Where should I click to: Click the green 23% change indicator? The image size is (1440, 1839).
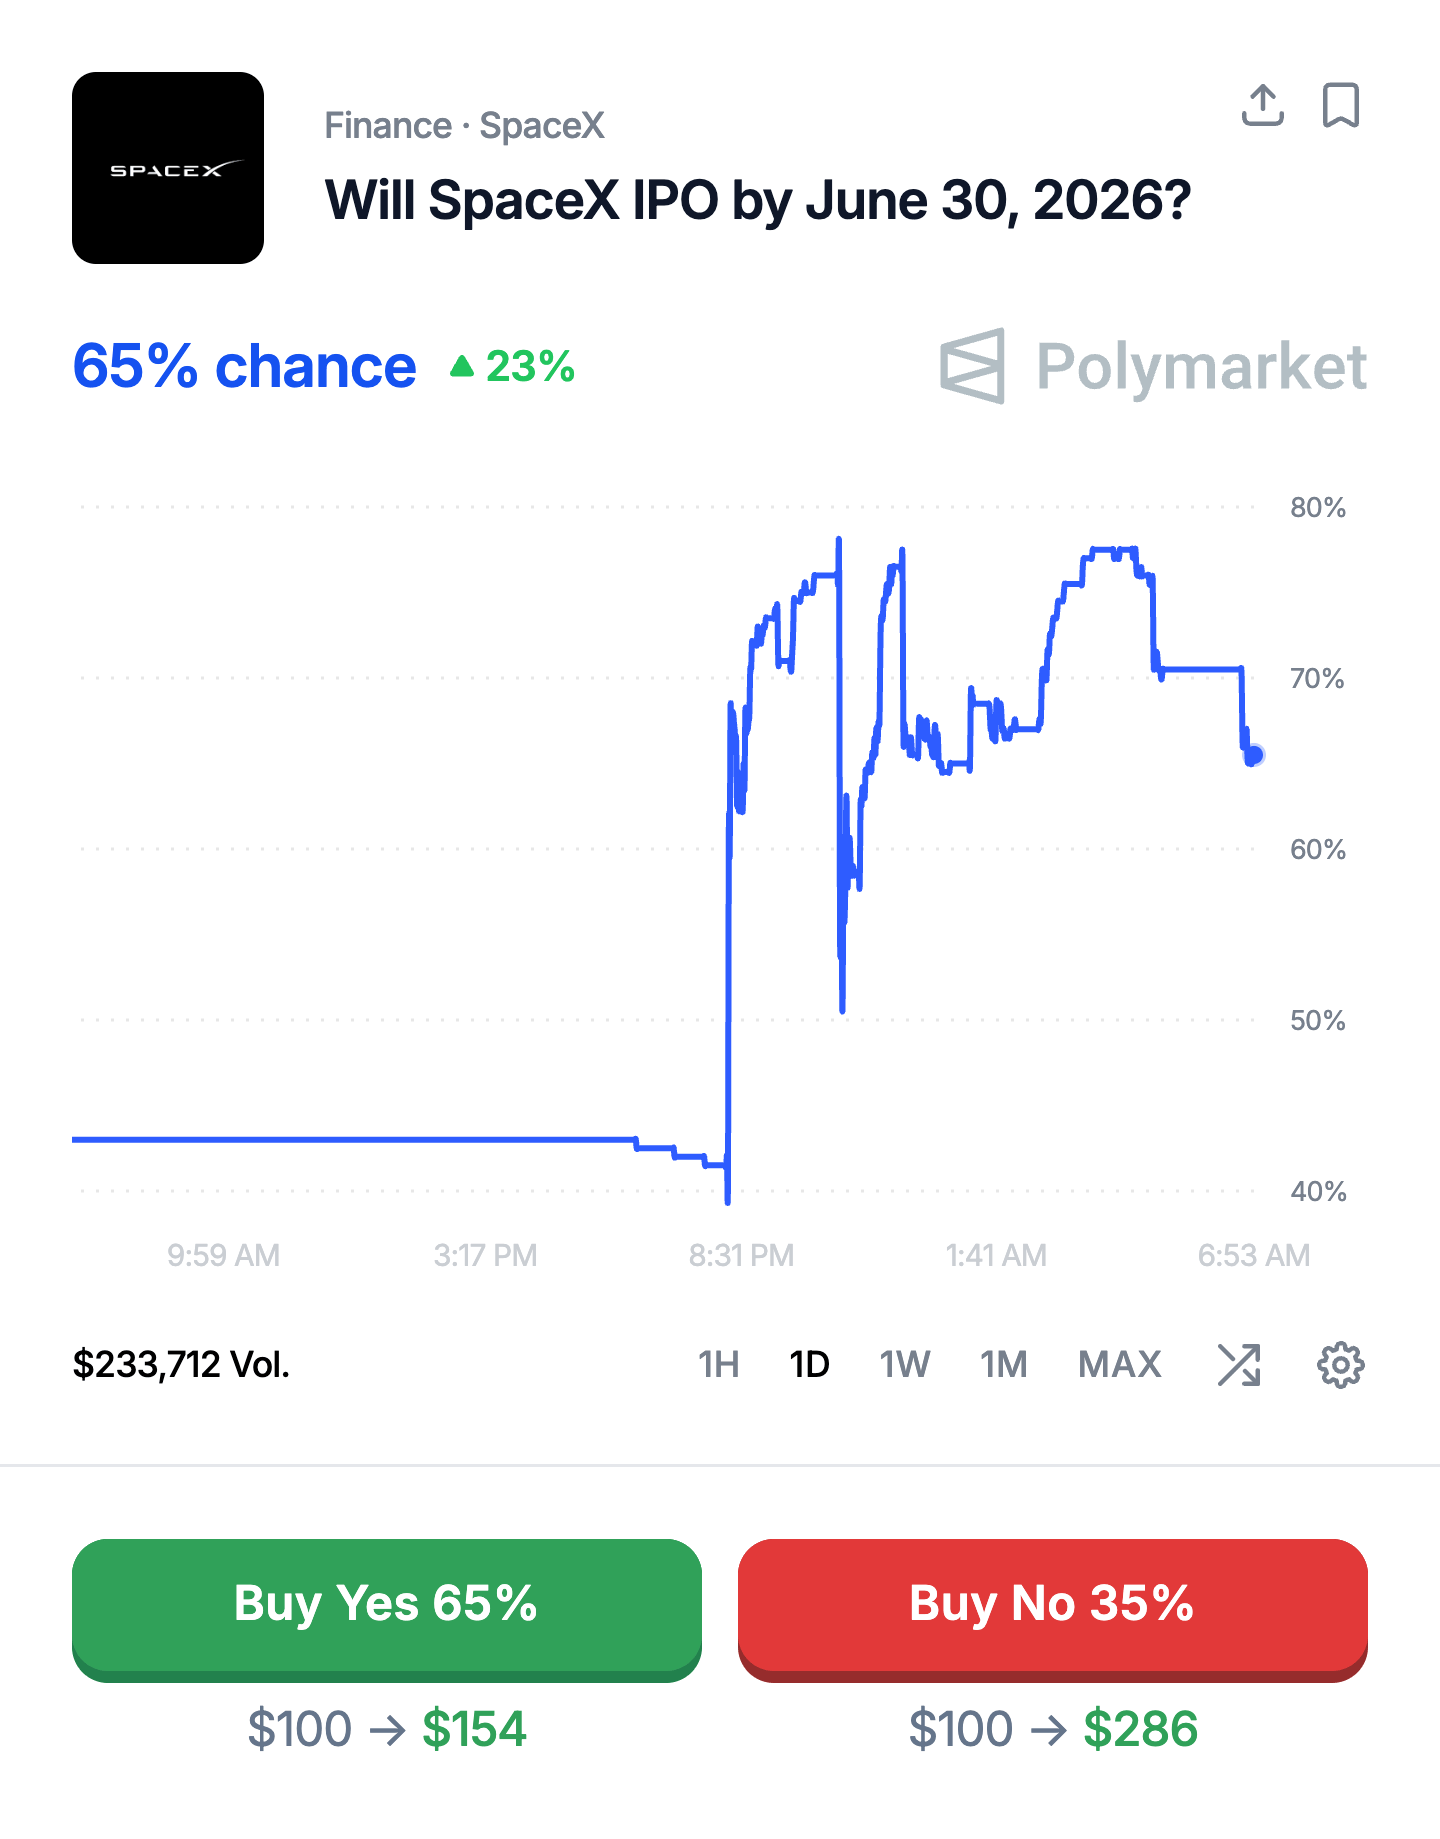pos(513,367)
